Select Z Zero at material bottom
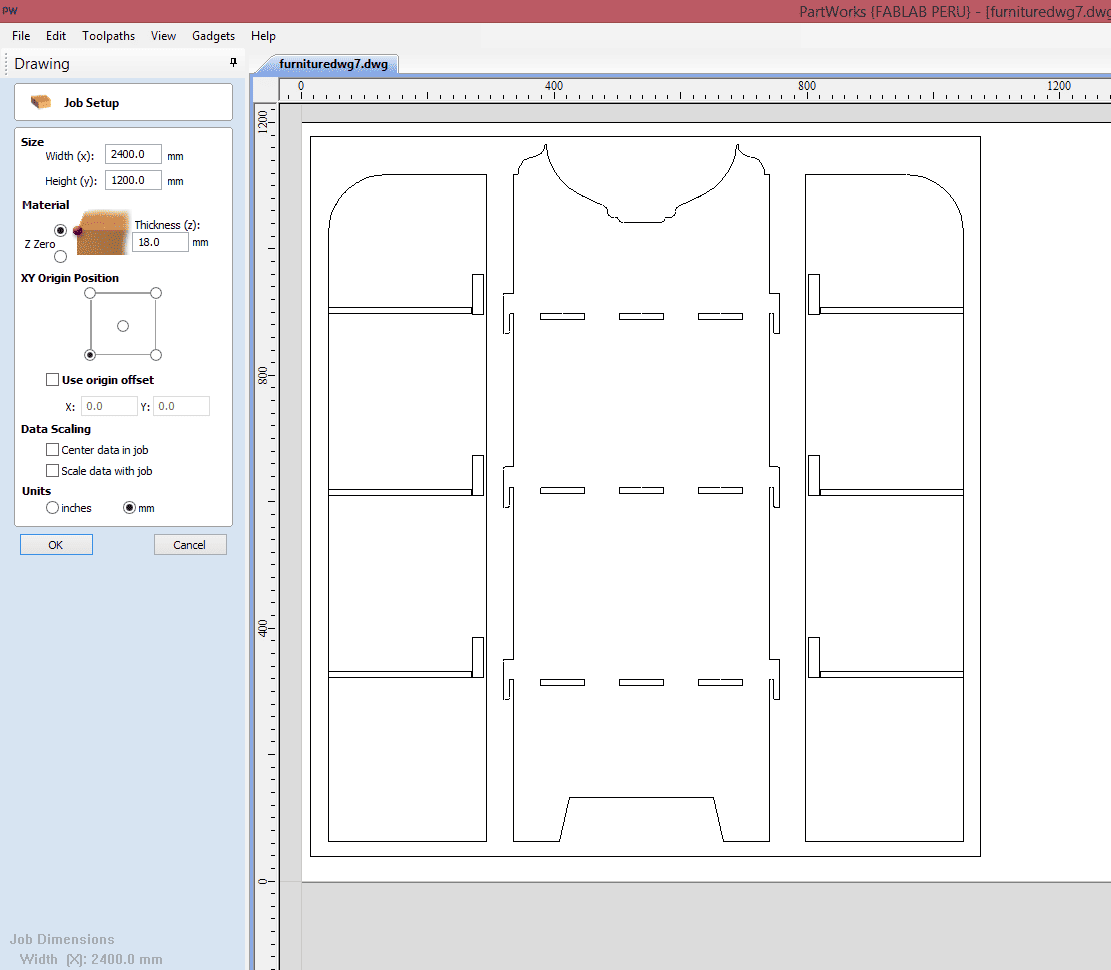This screenshot has width=1111, height=970. [x=60, y=256]
